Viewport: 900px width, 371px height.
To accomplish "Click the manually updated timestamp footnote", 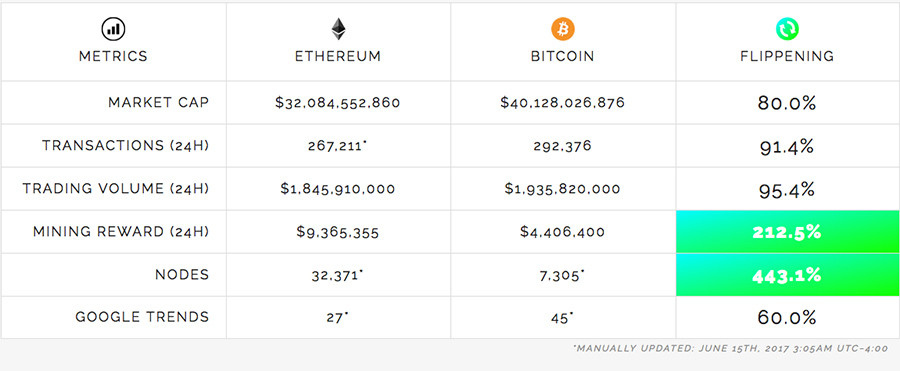I will [x=731, y=348].
